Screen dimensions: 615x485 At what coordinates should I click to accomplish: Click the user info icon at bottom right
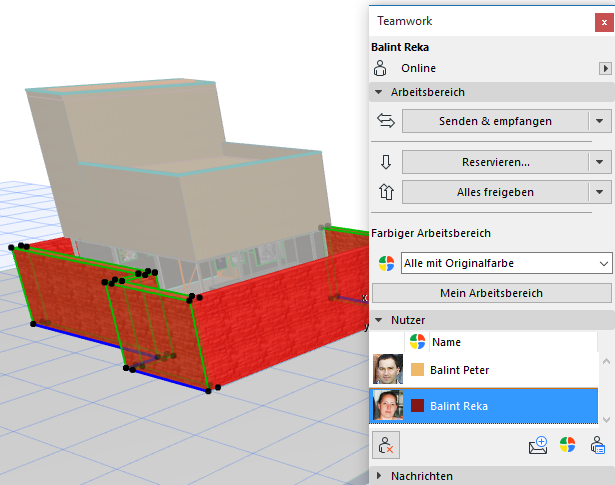[x=598, y=445]
